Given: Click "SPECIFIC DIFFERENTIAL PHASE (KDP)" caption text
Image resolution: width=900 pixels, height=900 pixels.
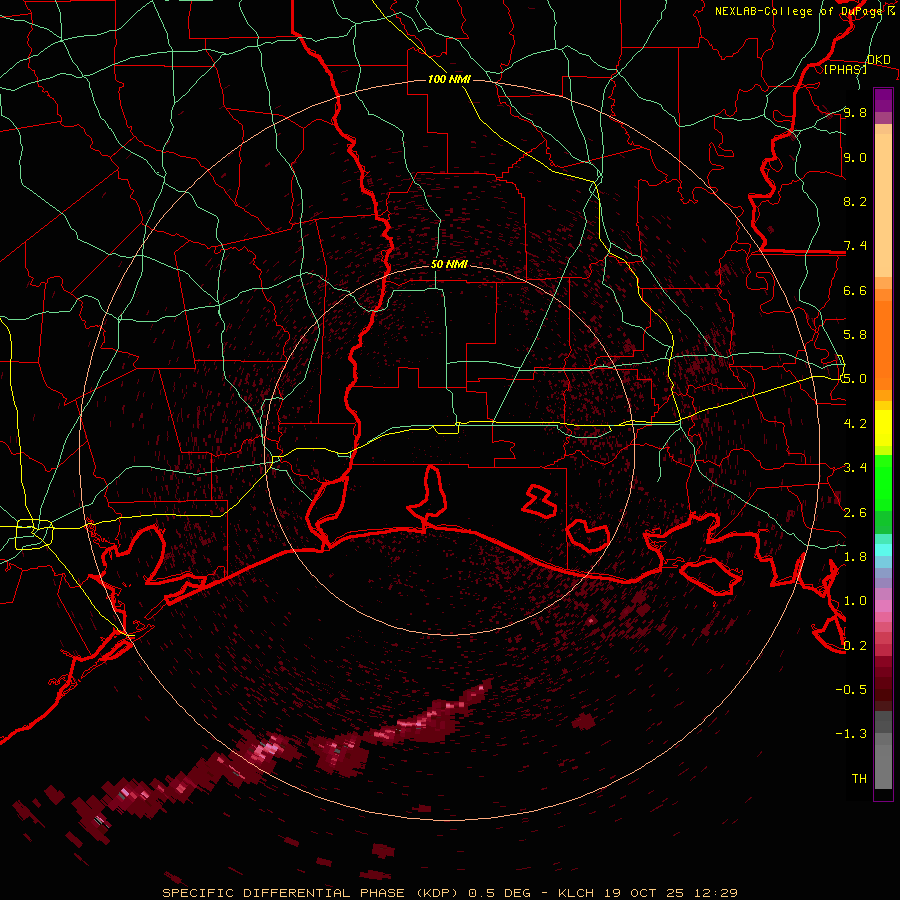Looking at the screenshot, I should tap(312, 893).
